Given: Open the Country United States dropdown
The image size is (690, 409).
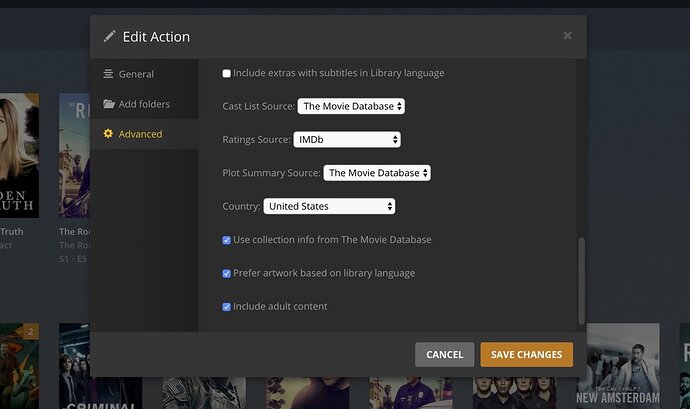Looking at the screenshot, I should (329, 206).
